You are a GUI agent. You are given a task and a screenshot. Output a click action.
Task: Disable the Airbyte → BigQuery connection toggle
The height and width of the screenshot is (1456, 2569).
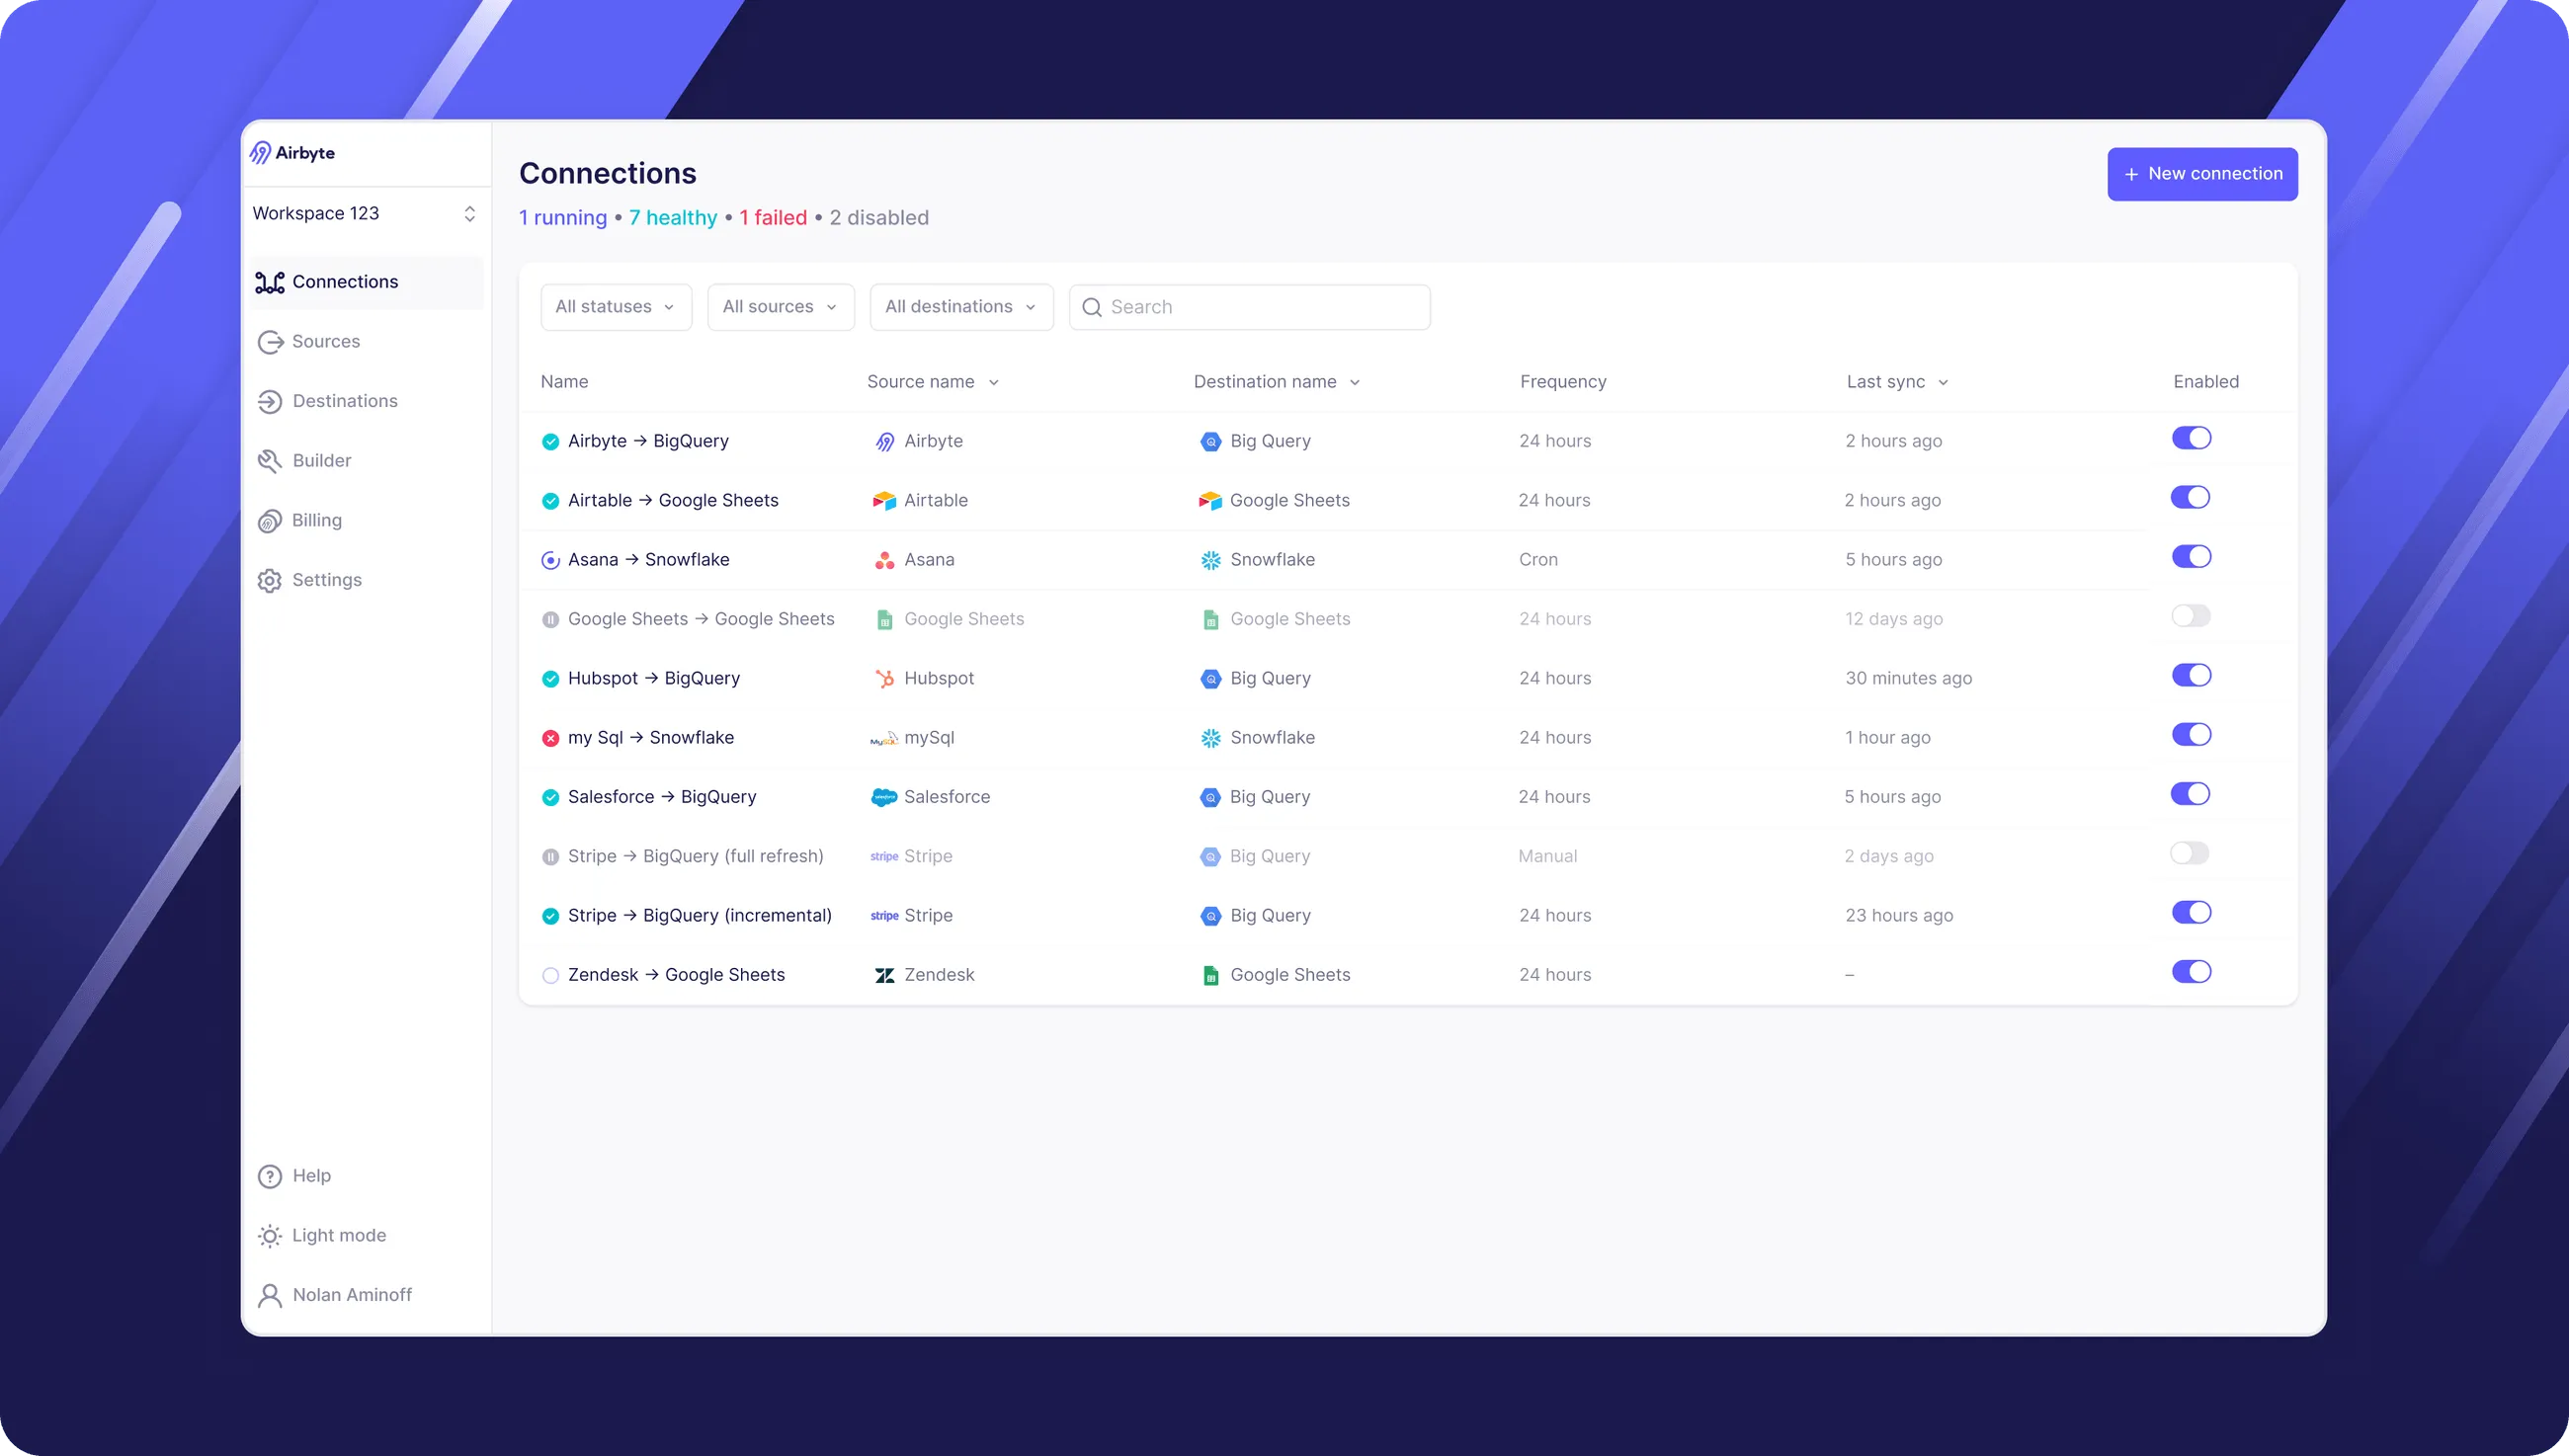[x=2190, y=438]
